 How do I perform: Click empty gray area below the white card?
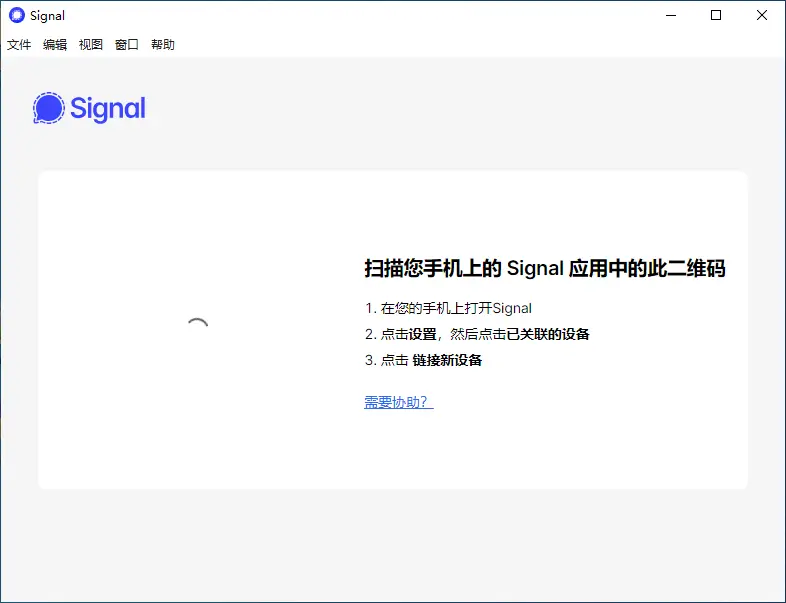point(392,545)
